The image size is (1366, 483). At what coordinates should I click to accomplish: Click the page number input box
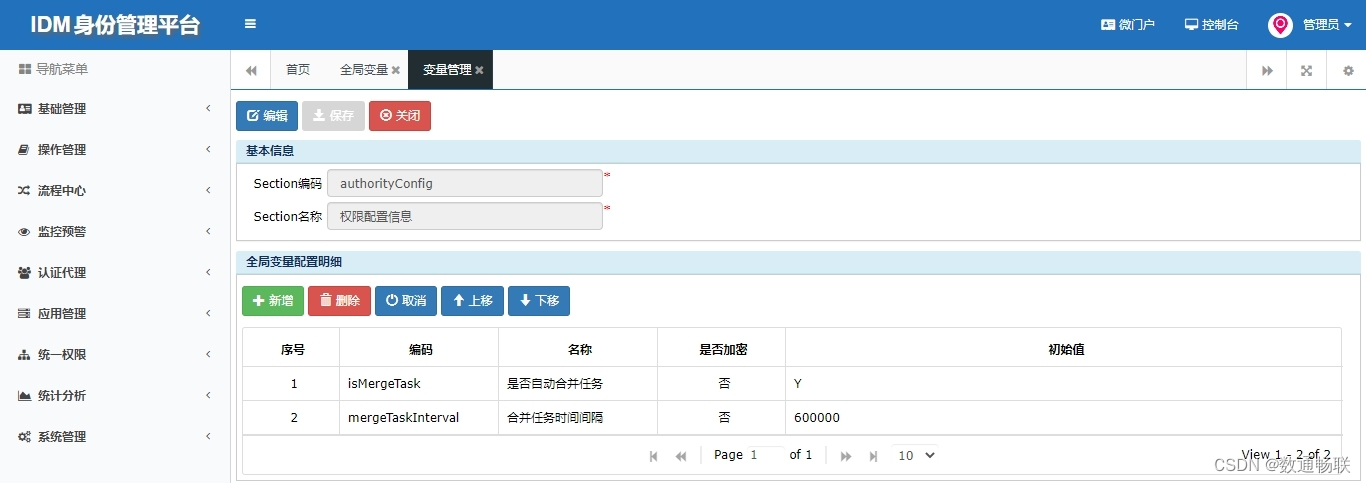coord(766,455)
